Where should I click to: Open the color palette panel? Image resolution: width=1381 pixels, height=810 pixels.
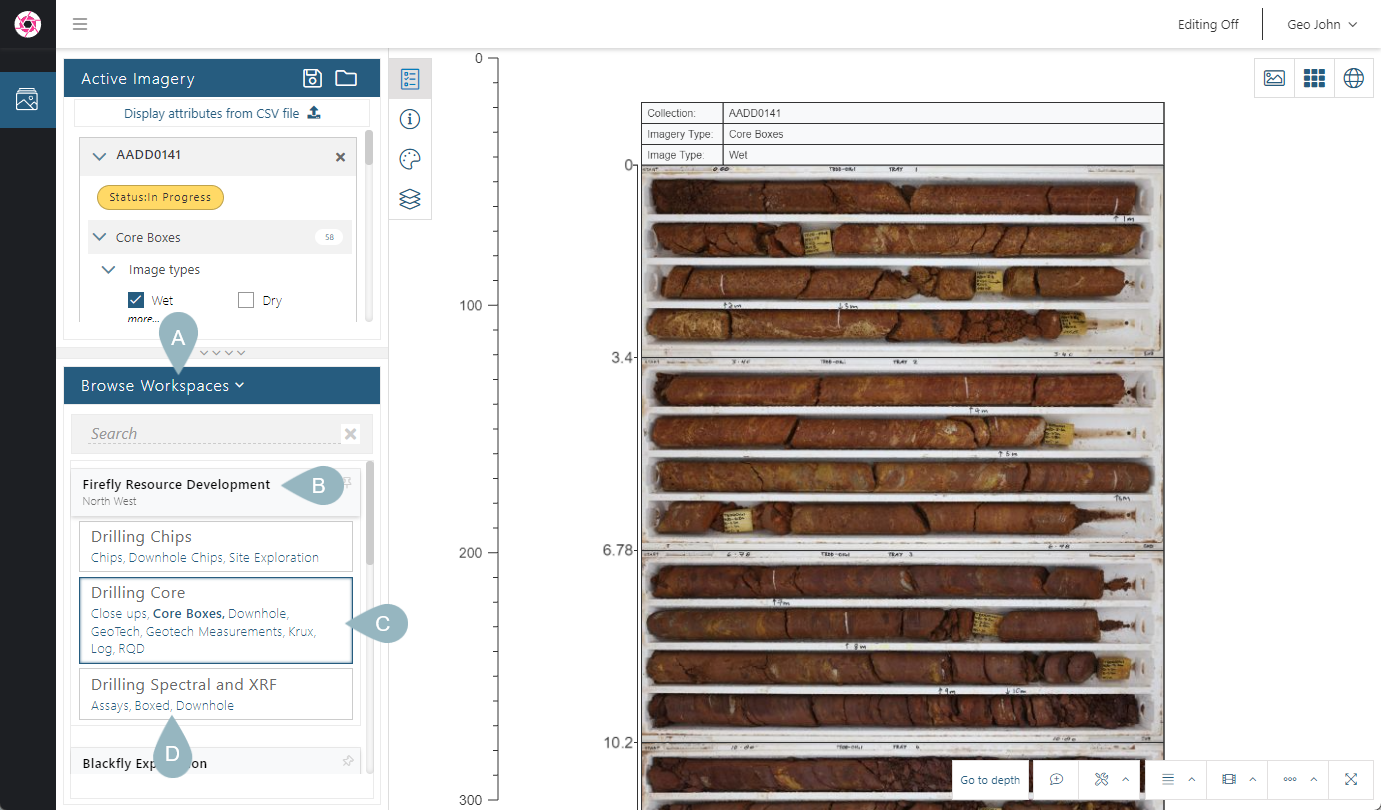pyautogui.click(x=410, y=159)
